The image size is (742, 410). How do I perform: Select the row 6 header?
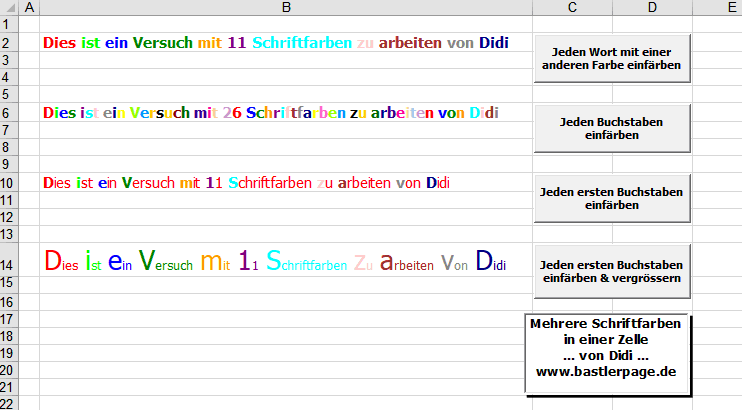tap(9, 113)
